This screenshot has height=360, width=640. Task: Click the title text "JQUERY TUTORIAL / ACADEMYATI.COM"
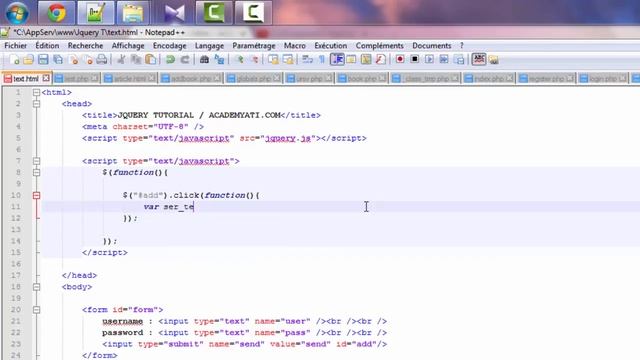[x=199, y=115]
